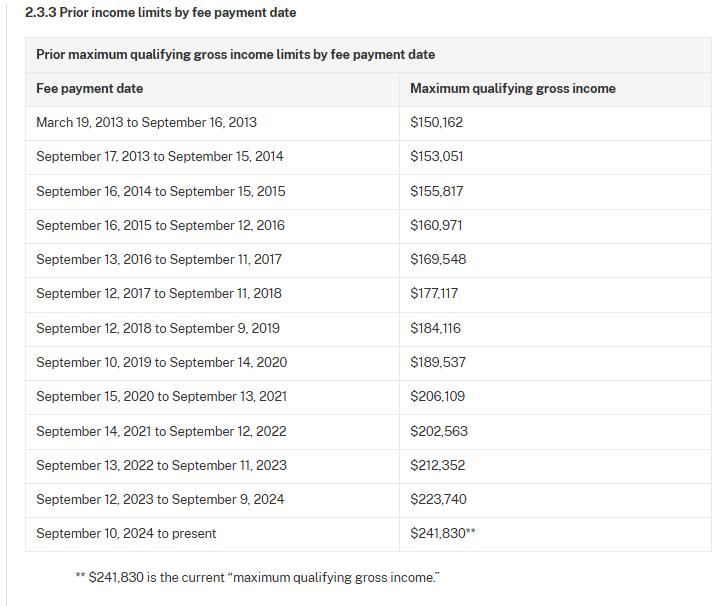Click the Fee payment date column header
Image resolution: width=722 pixels, height=606 pixels.
[89, 88]
